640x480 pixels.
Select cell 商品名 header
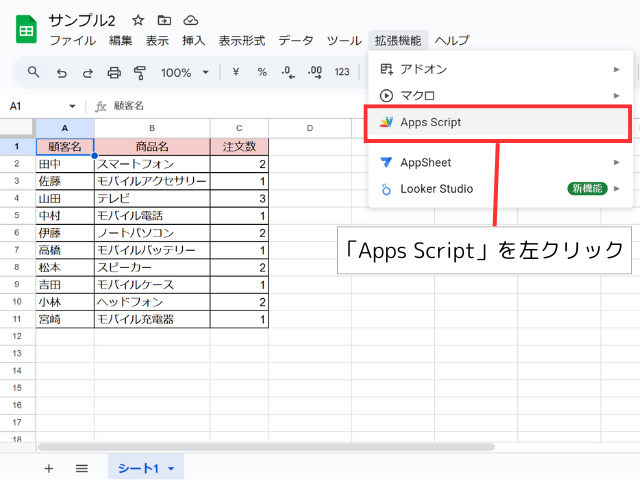click(x=152, y=147)
